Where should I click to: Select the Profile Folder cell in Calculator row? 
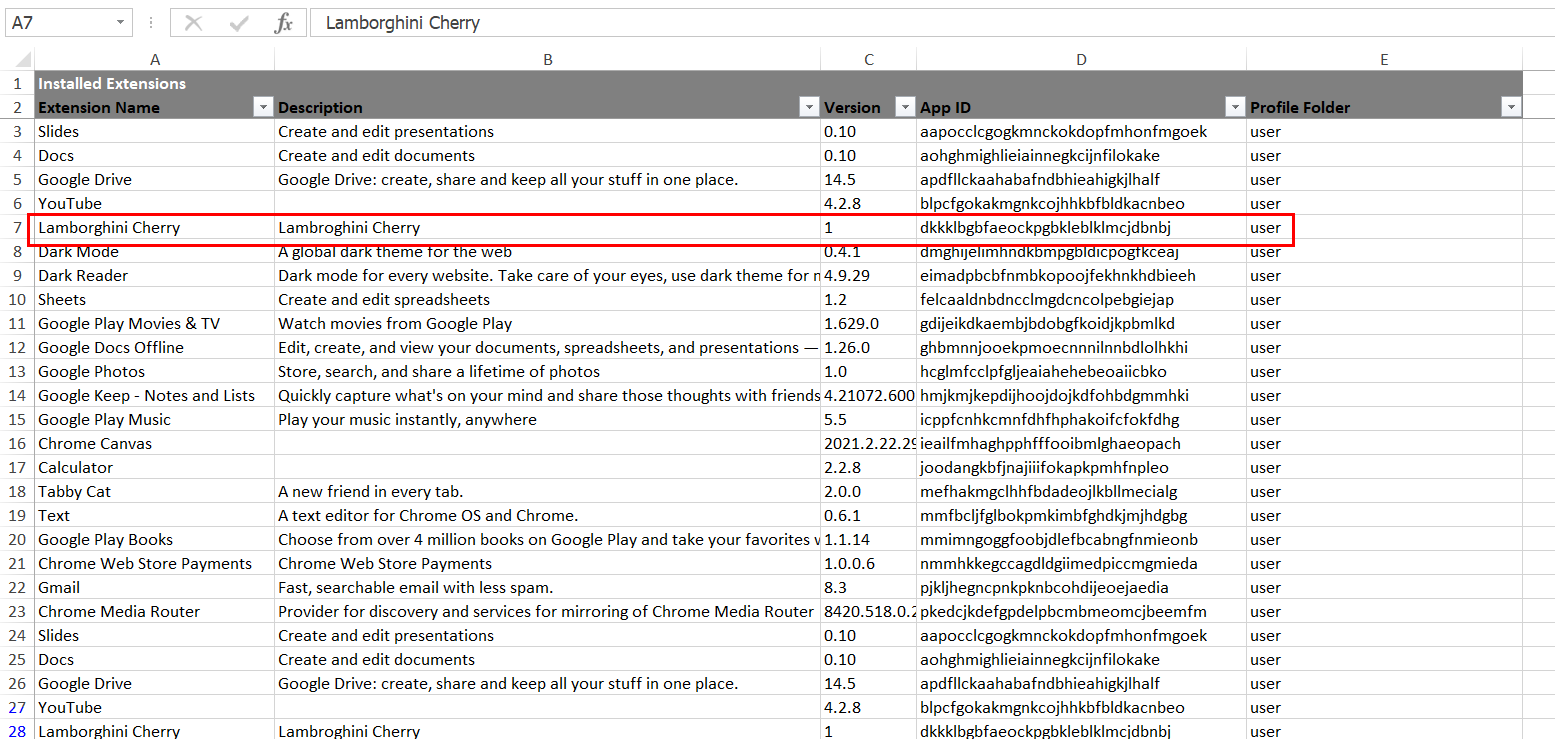click(x=1385, y=467)
